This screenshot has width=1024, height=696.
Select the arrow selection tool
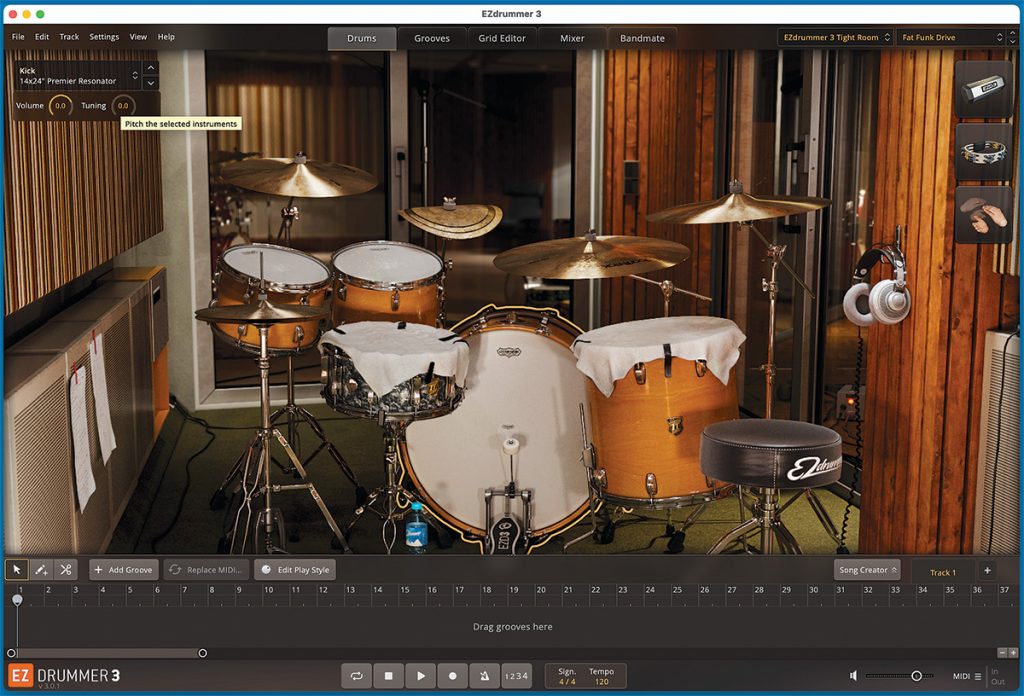[x=17, y=569]
